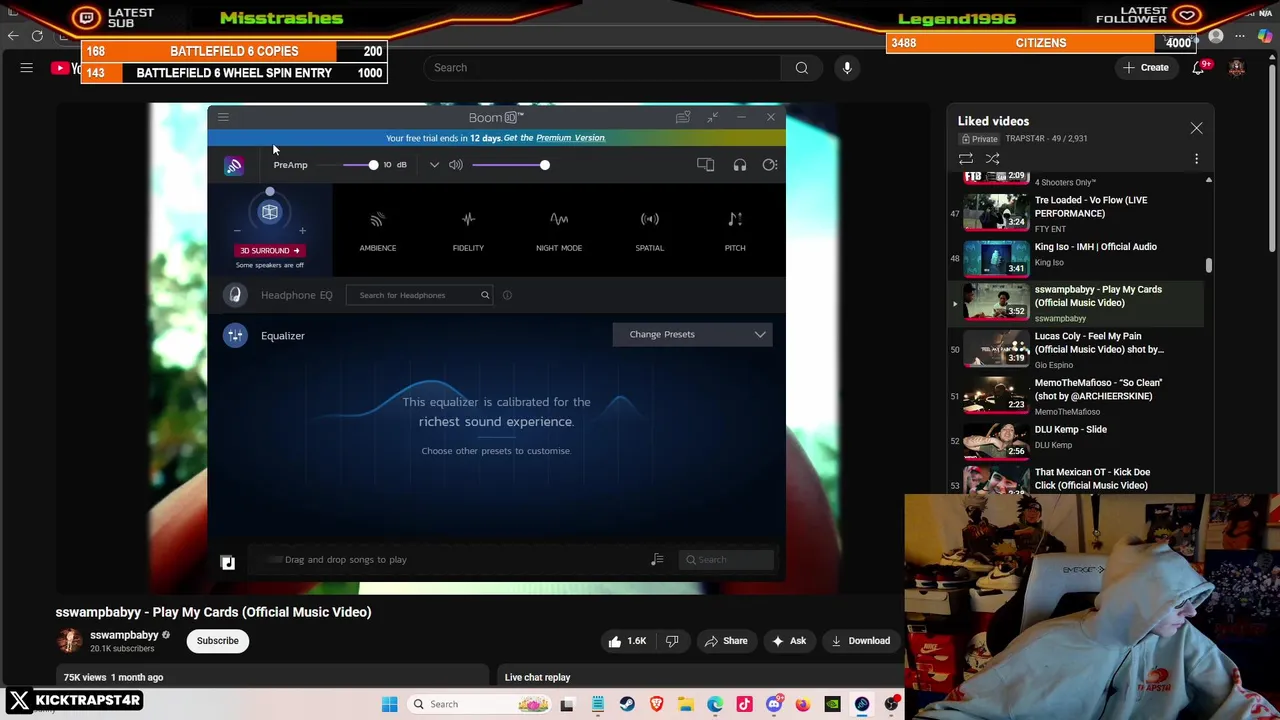Screen dimensions: 1280x720
Task: Open Brave browser from the taskbar
Action: 656,704
